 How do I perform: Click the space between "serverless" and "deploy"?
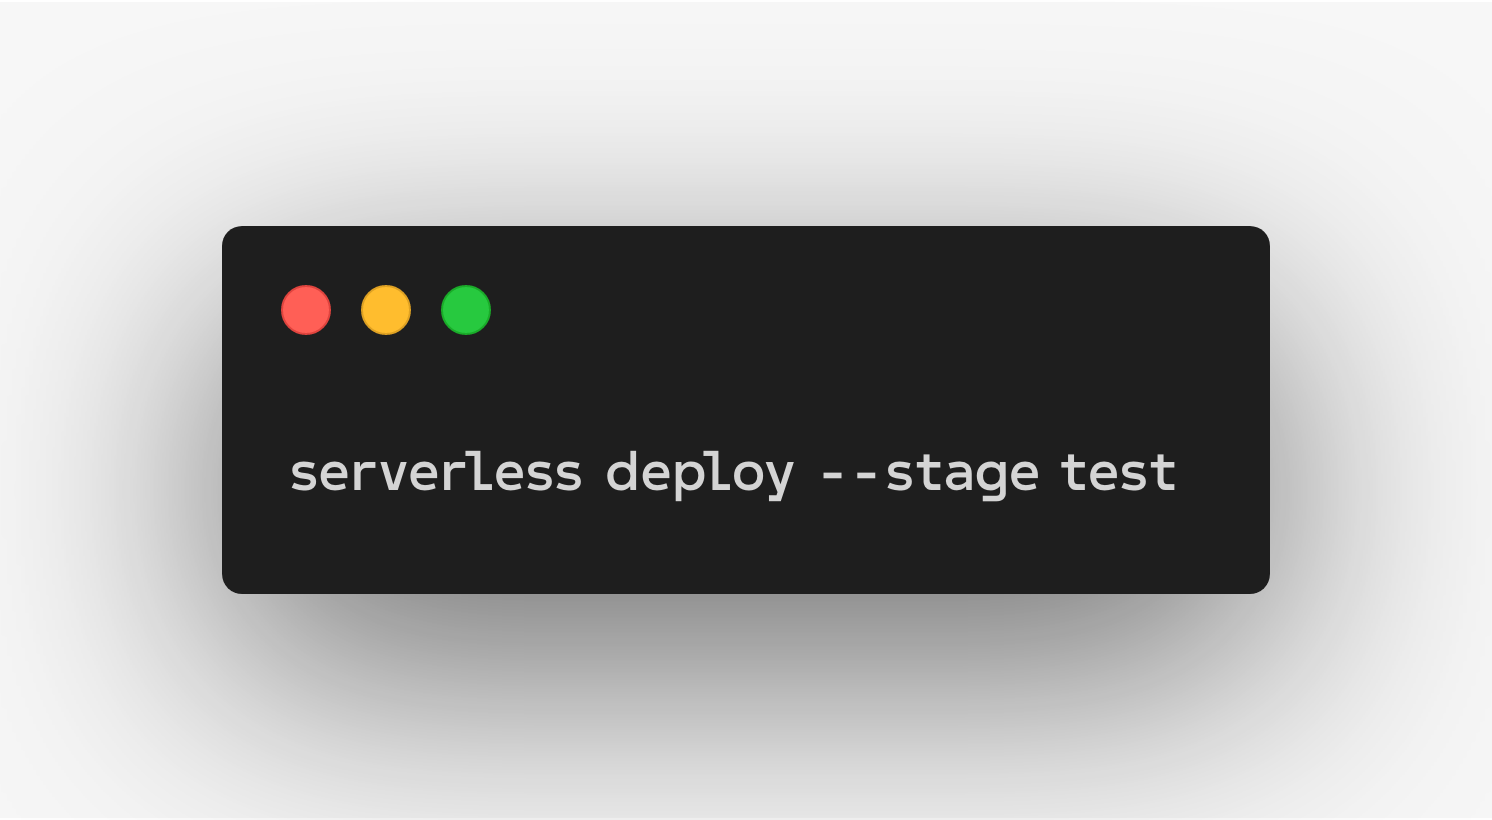click(x=594, y=473)
